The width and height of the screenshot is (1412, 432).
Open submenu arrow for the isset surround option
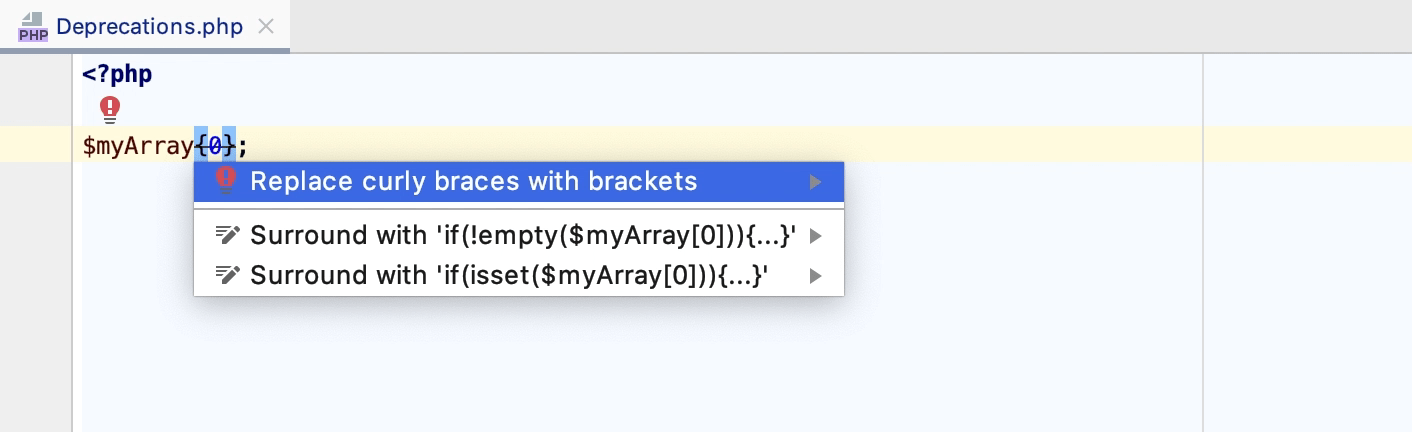816,275
